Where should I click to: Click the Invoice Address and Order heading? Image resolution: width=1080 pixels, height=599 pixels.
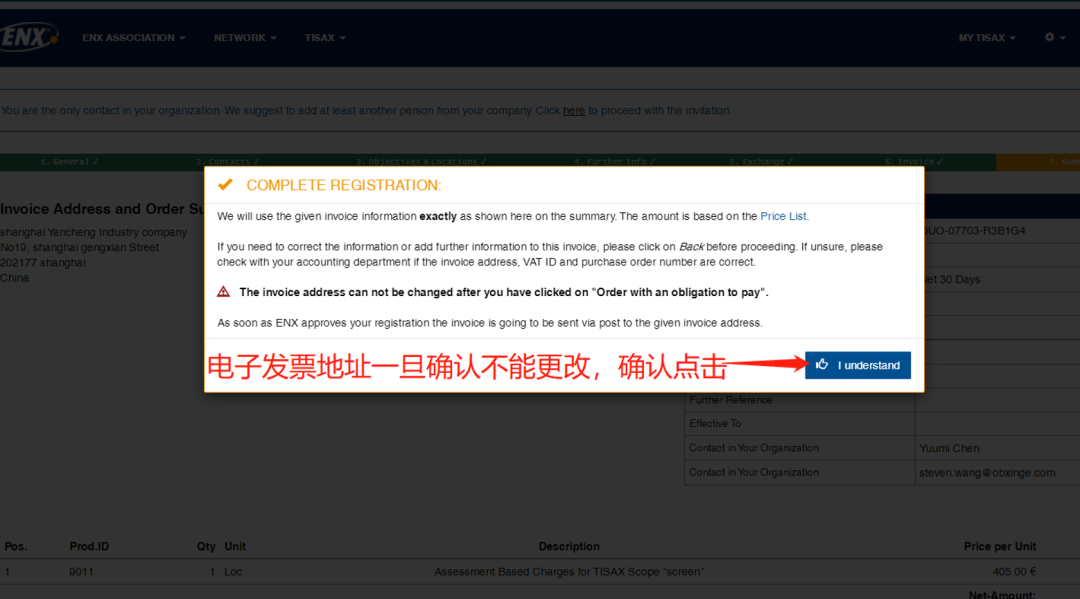[x=102, y=209]
